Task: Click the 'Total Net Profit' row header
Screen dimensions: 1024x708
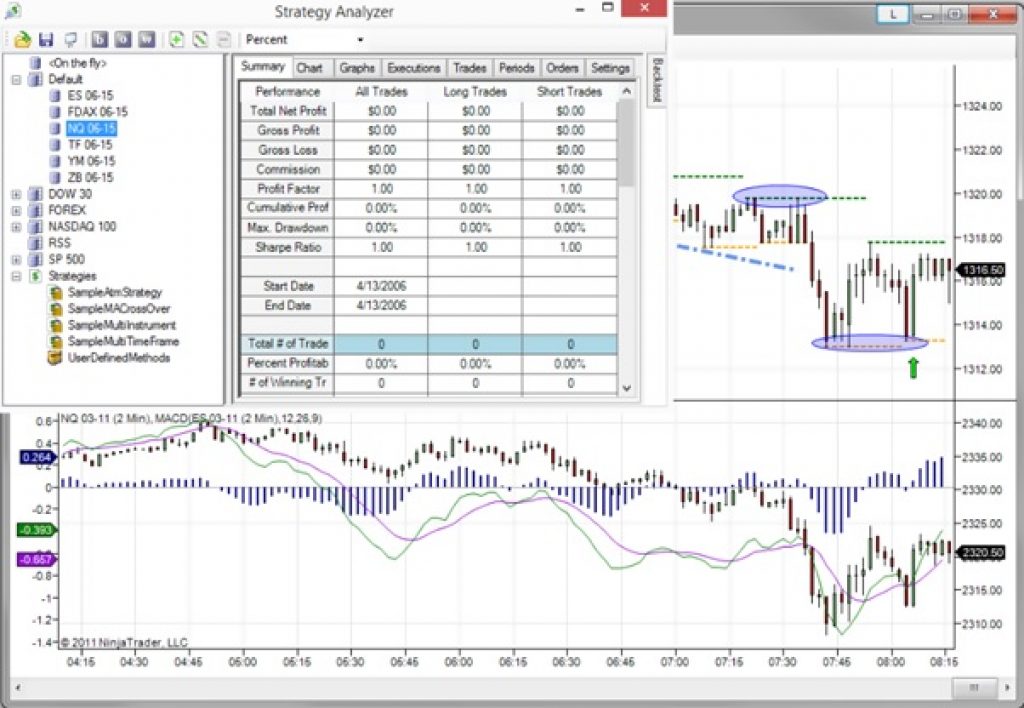Action: tap(288, 111)
